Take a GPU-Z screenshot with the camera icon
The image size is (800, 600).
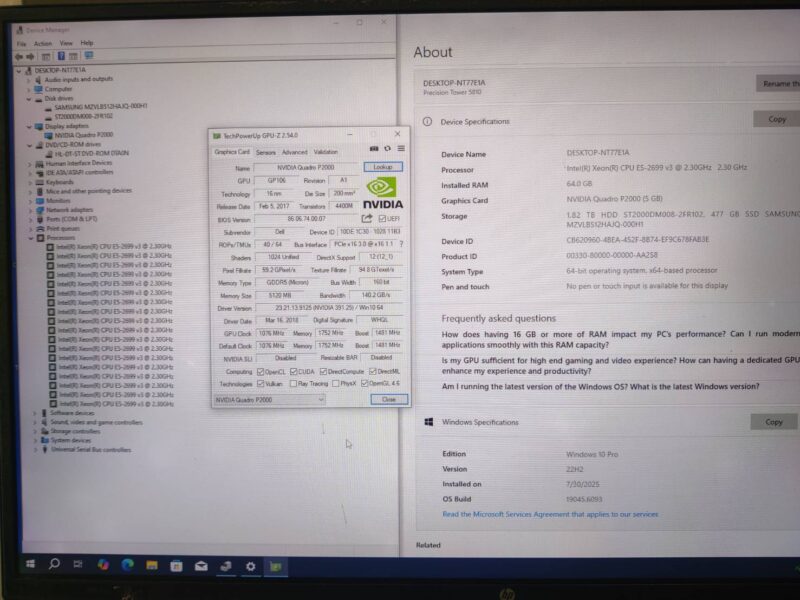pyautogui.click(x=374, y=148)
